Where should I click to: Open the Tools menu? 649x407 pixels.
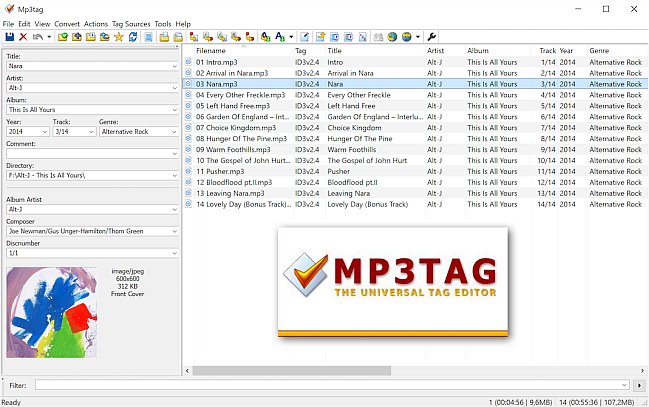[x=163, y=24]
